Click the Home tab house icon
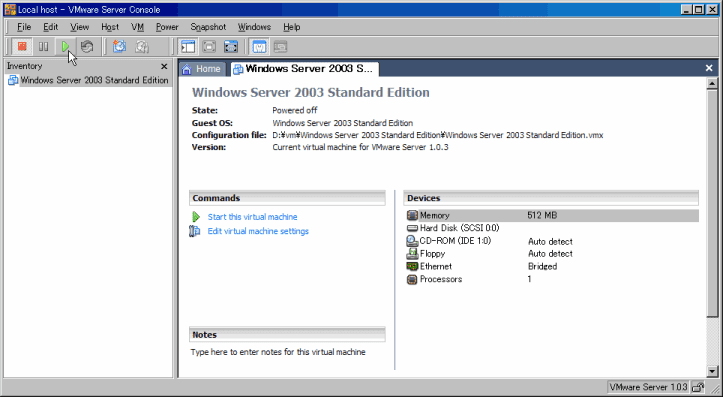Image resolution: width=723 pixels, height=397 pixels. (187, 70)
